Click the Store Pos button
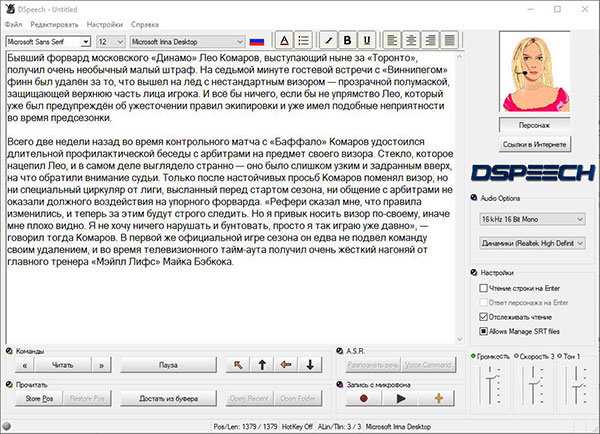The height and width of the screenshot is (434, 600). coord(39,399)
